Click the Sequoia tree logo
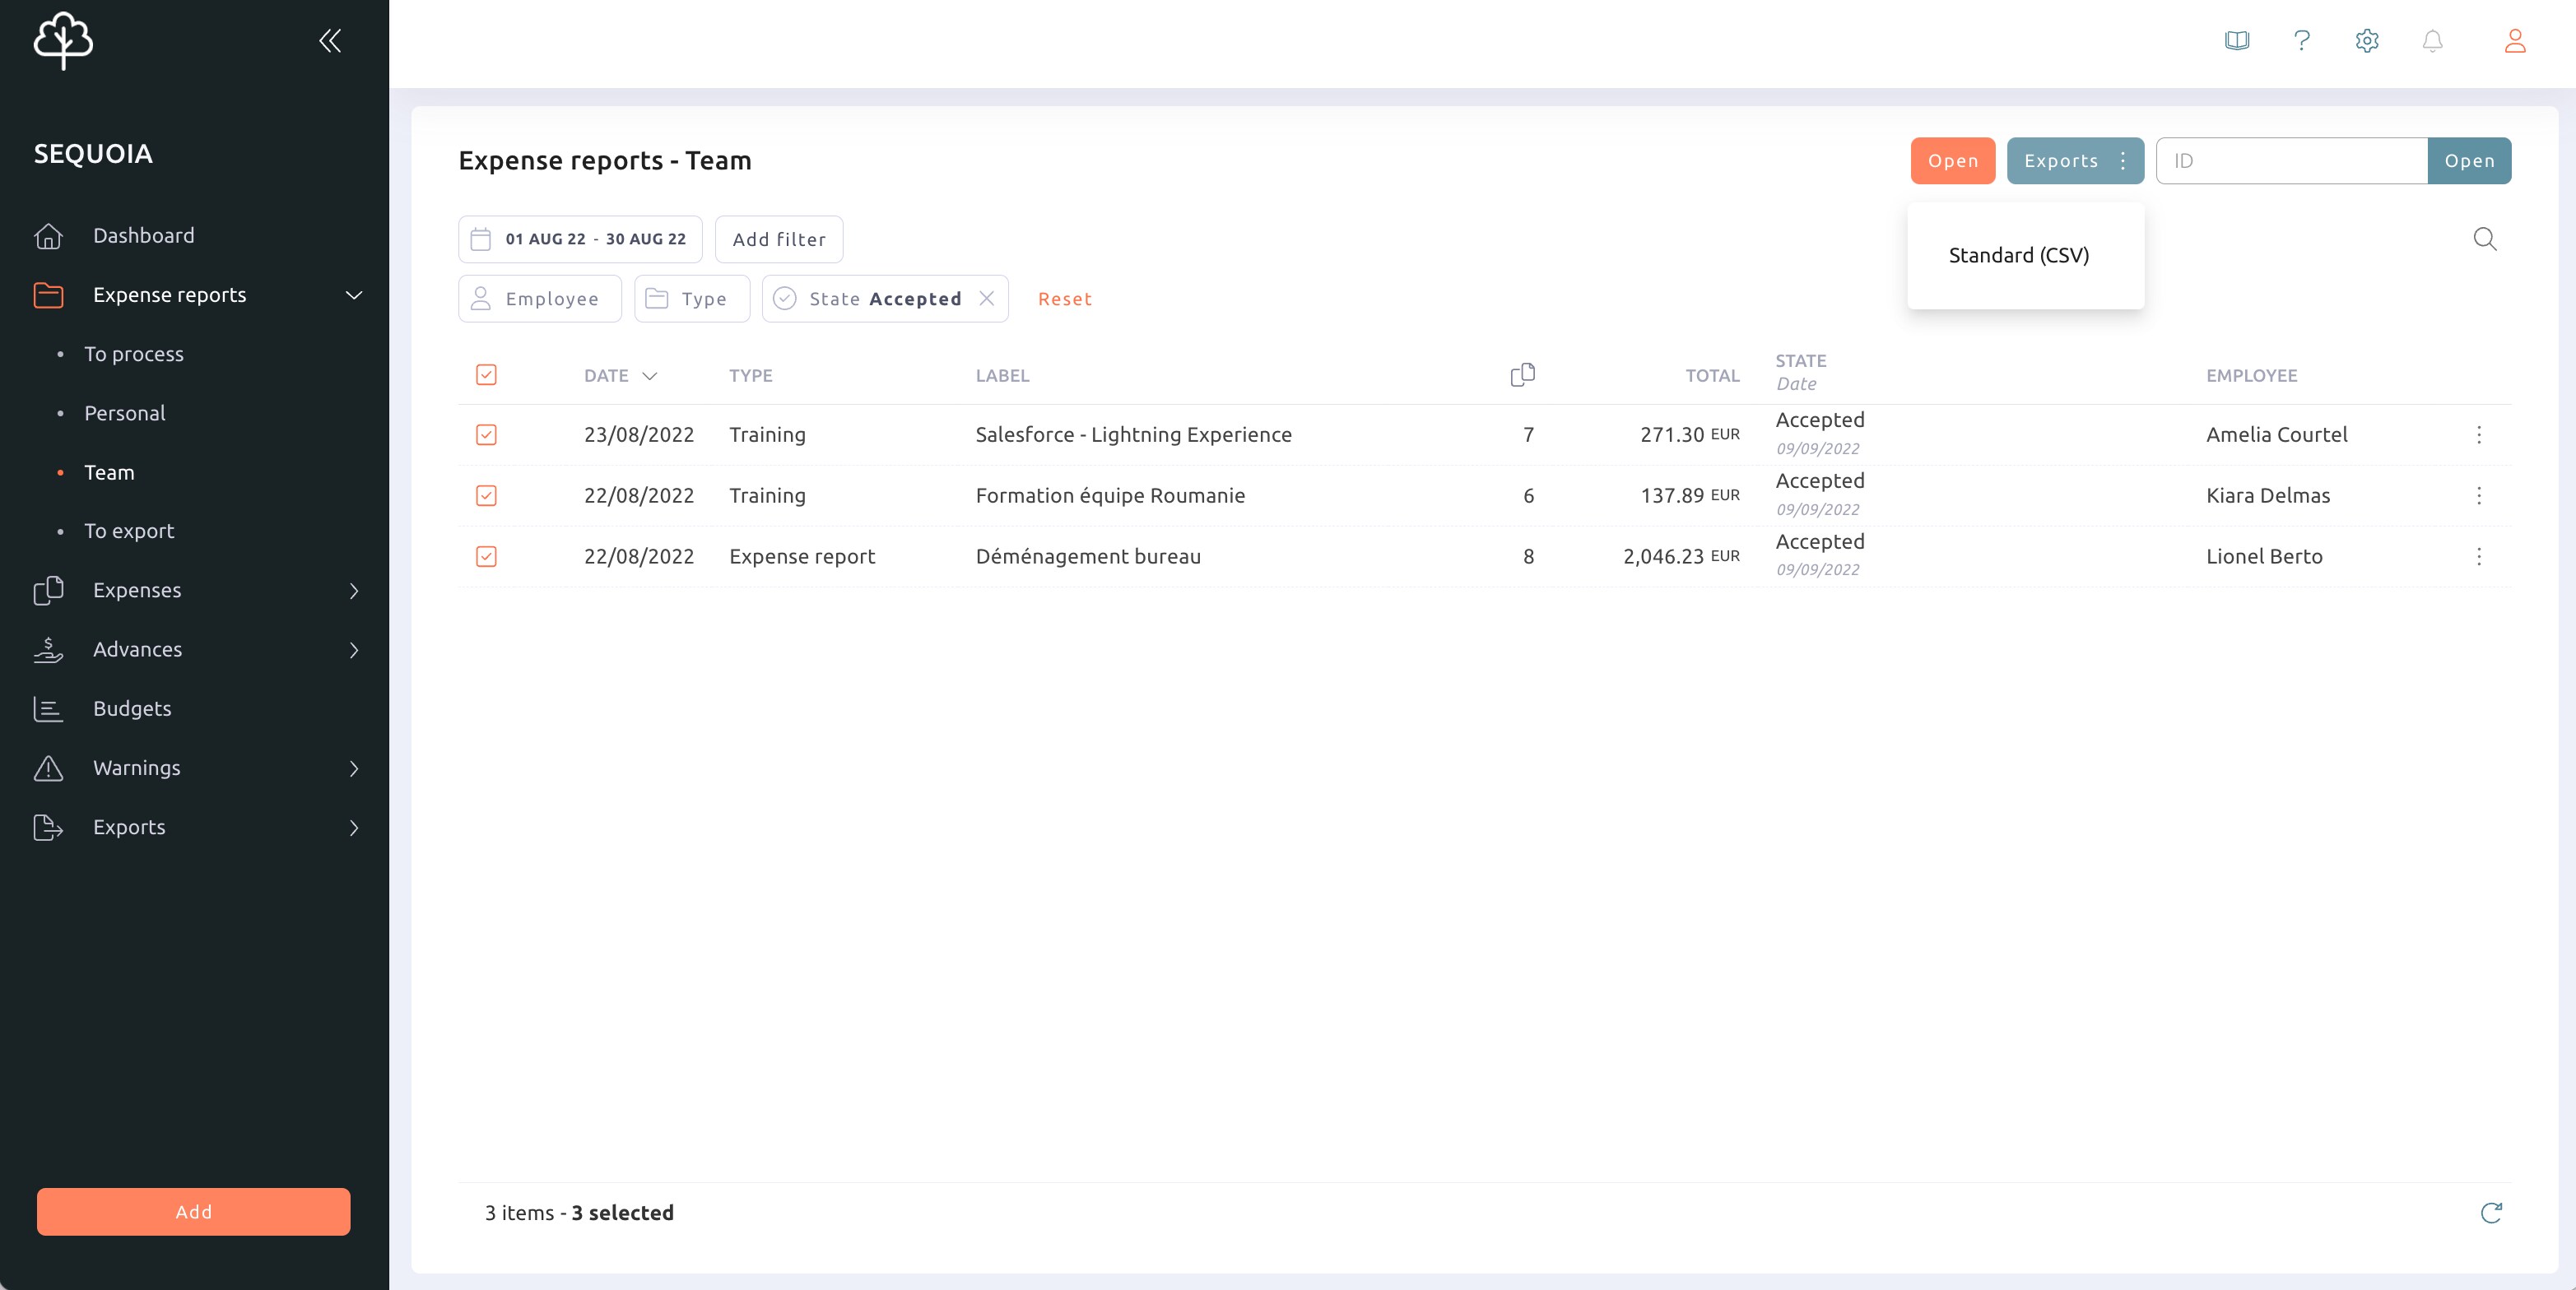 (x=63, y=40)
